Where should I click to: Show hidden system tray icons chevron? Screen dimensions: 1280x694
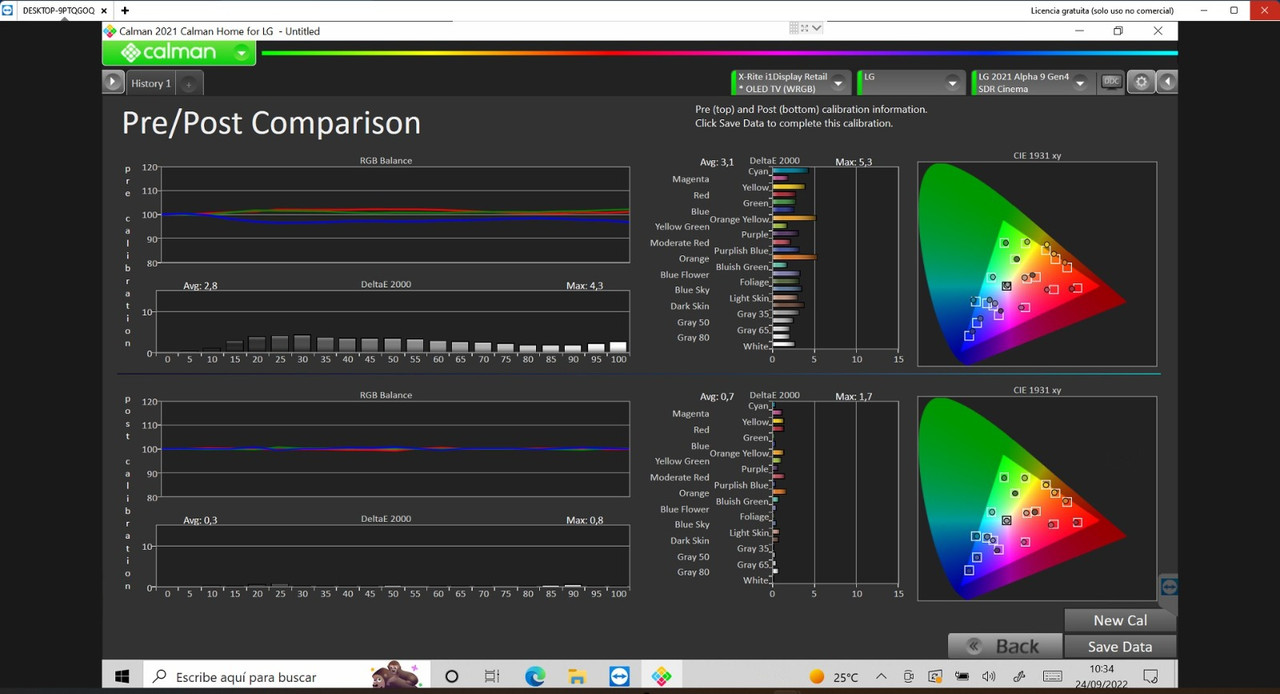point(881,677)
